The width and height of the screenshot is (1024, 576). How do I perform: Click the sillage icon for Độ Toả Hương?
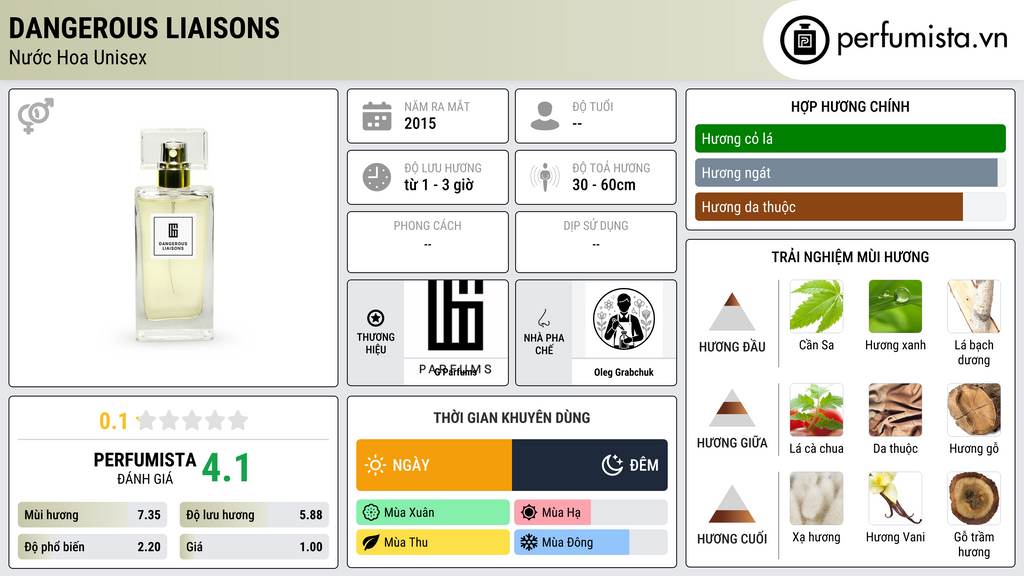pos(545,177)
